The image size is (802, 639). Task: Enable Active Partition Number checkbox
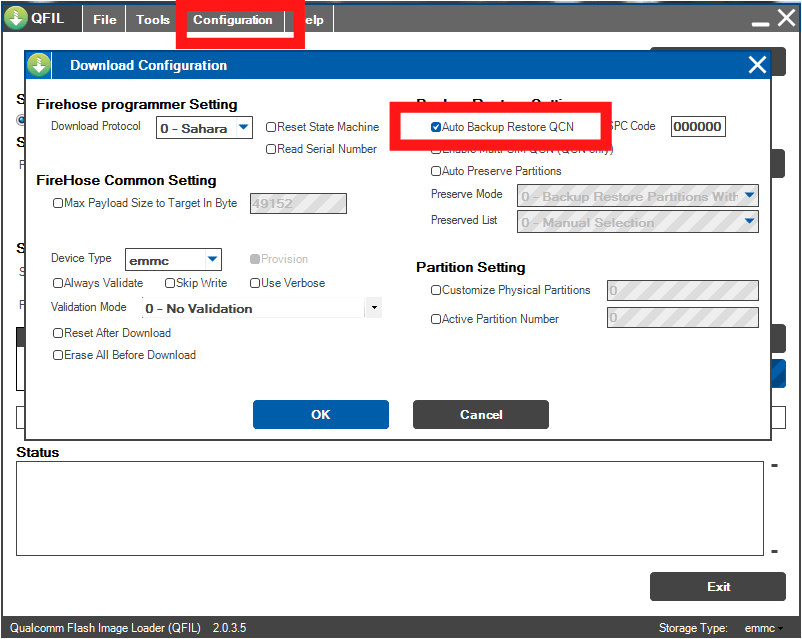coord(436,319)
